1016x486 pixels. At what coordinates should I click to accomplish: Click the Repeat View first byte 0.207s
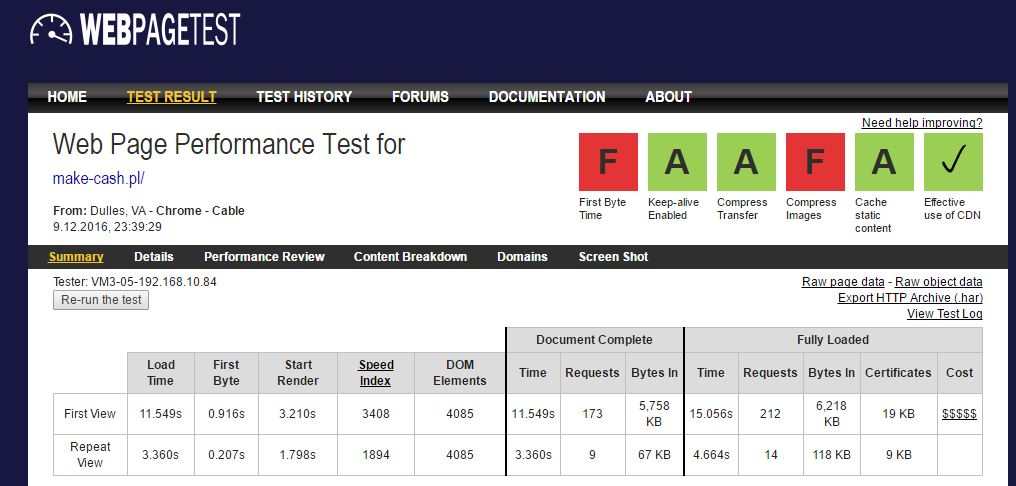(226, 455)
